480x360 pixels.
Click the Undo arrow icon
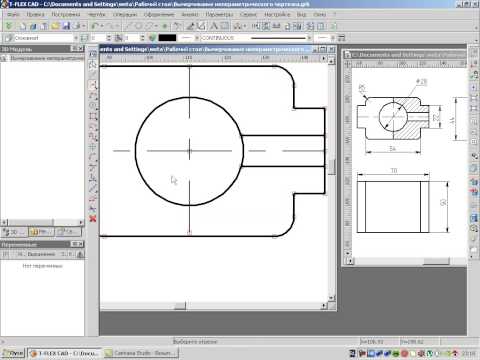[x=95, y=26]
